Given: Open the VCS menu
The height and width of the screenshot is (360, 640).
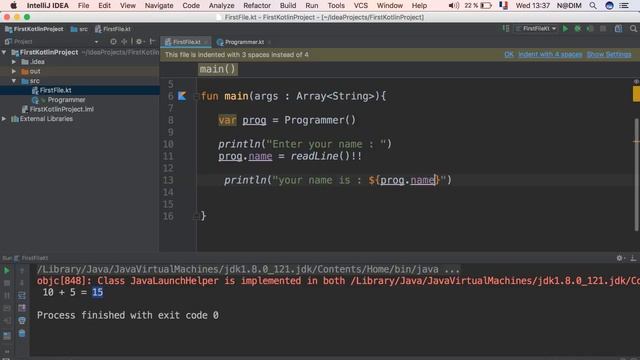Looking at the screenshot, I should click(360, 6).
